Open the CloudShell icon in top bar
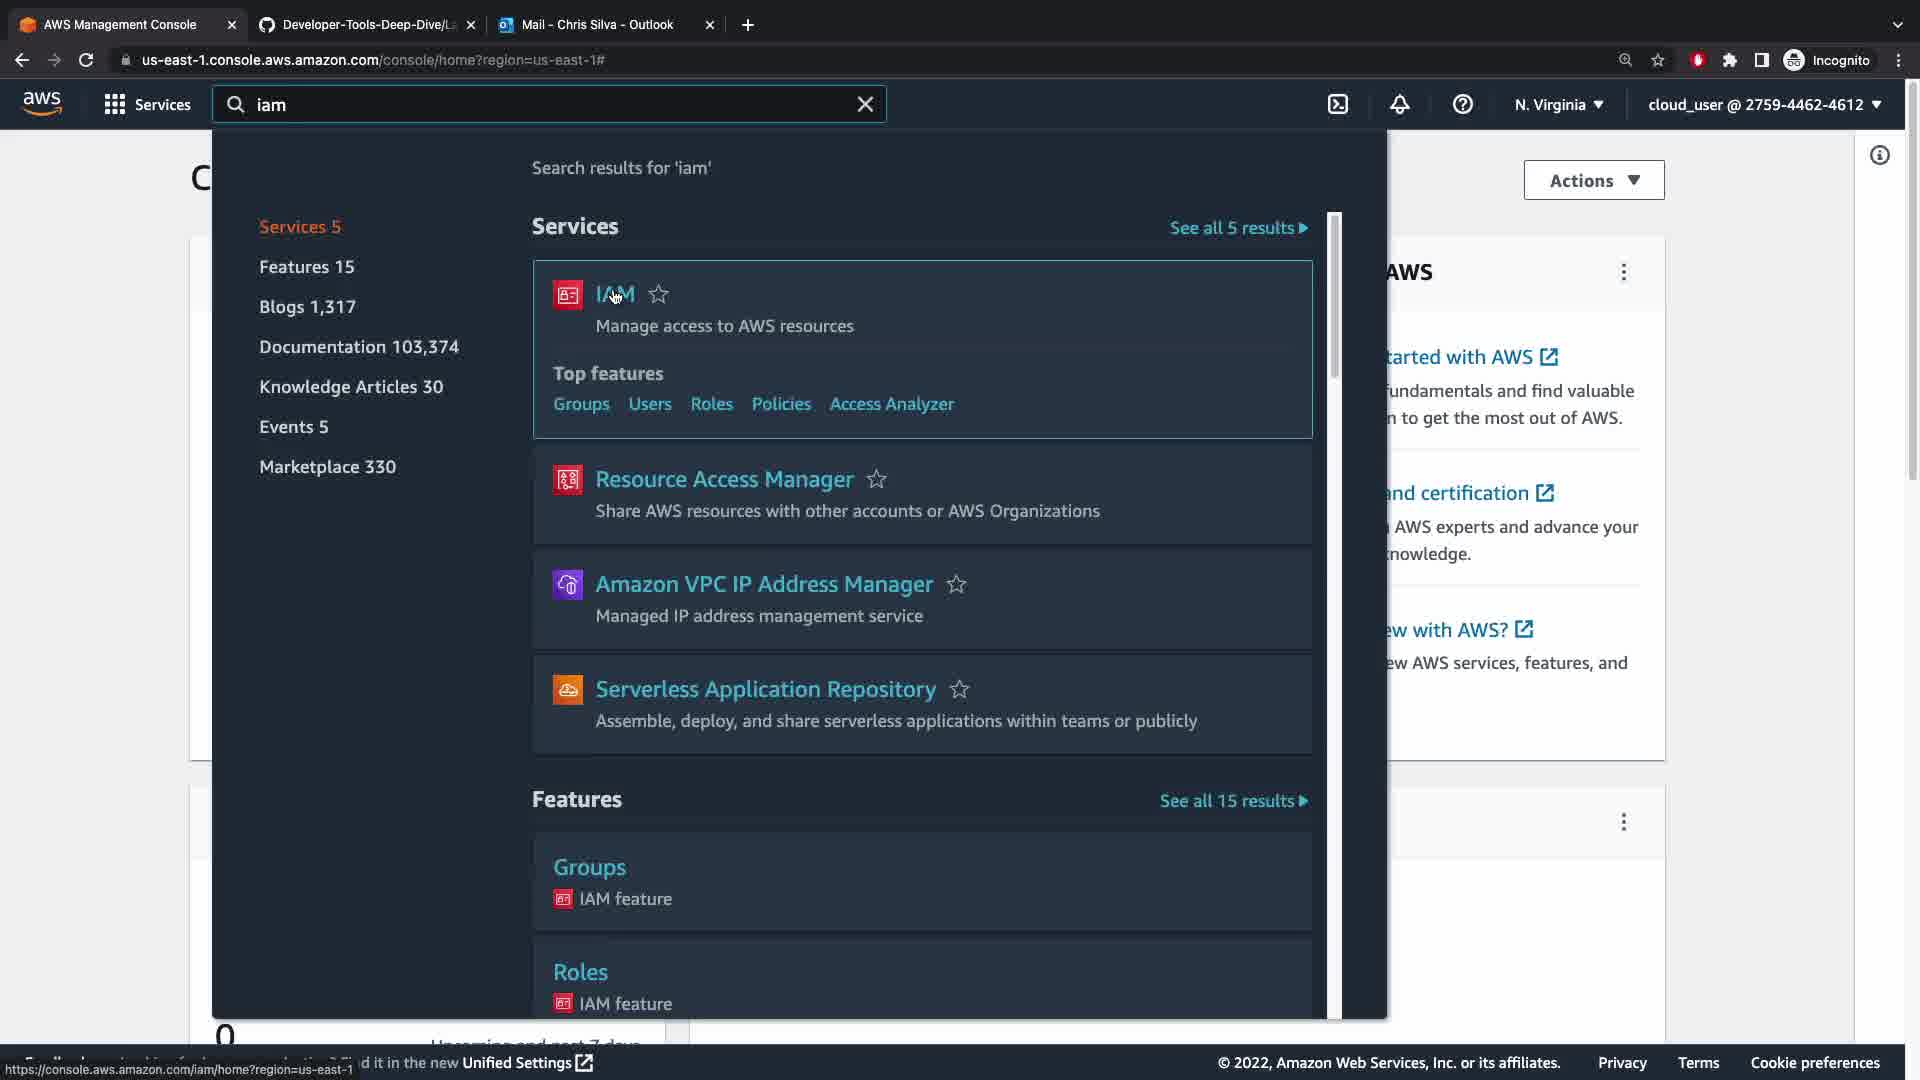 1338,104
